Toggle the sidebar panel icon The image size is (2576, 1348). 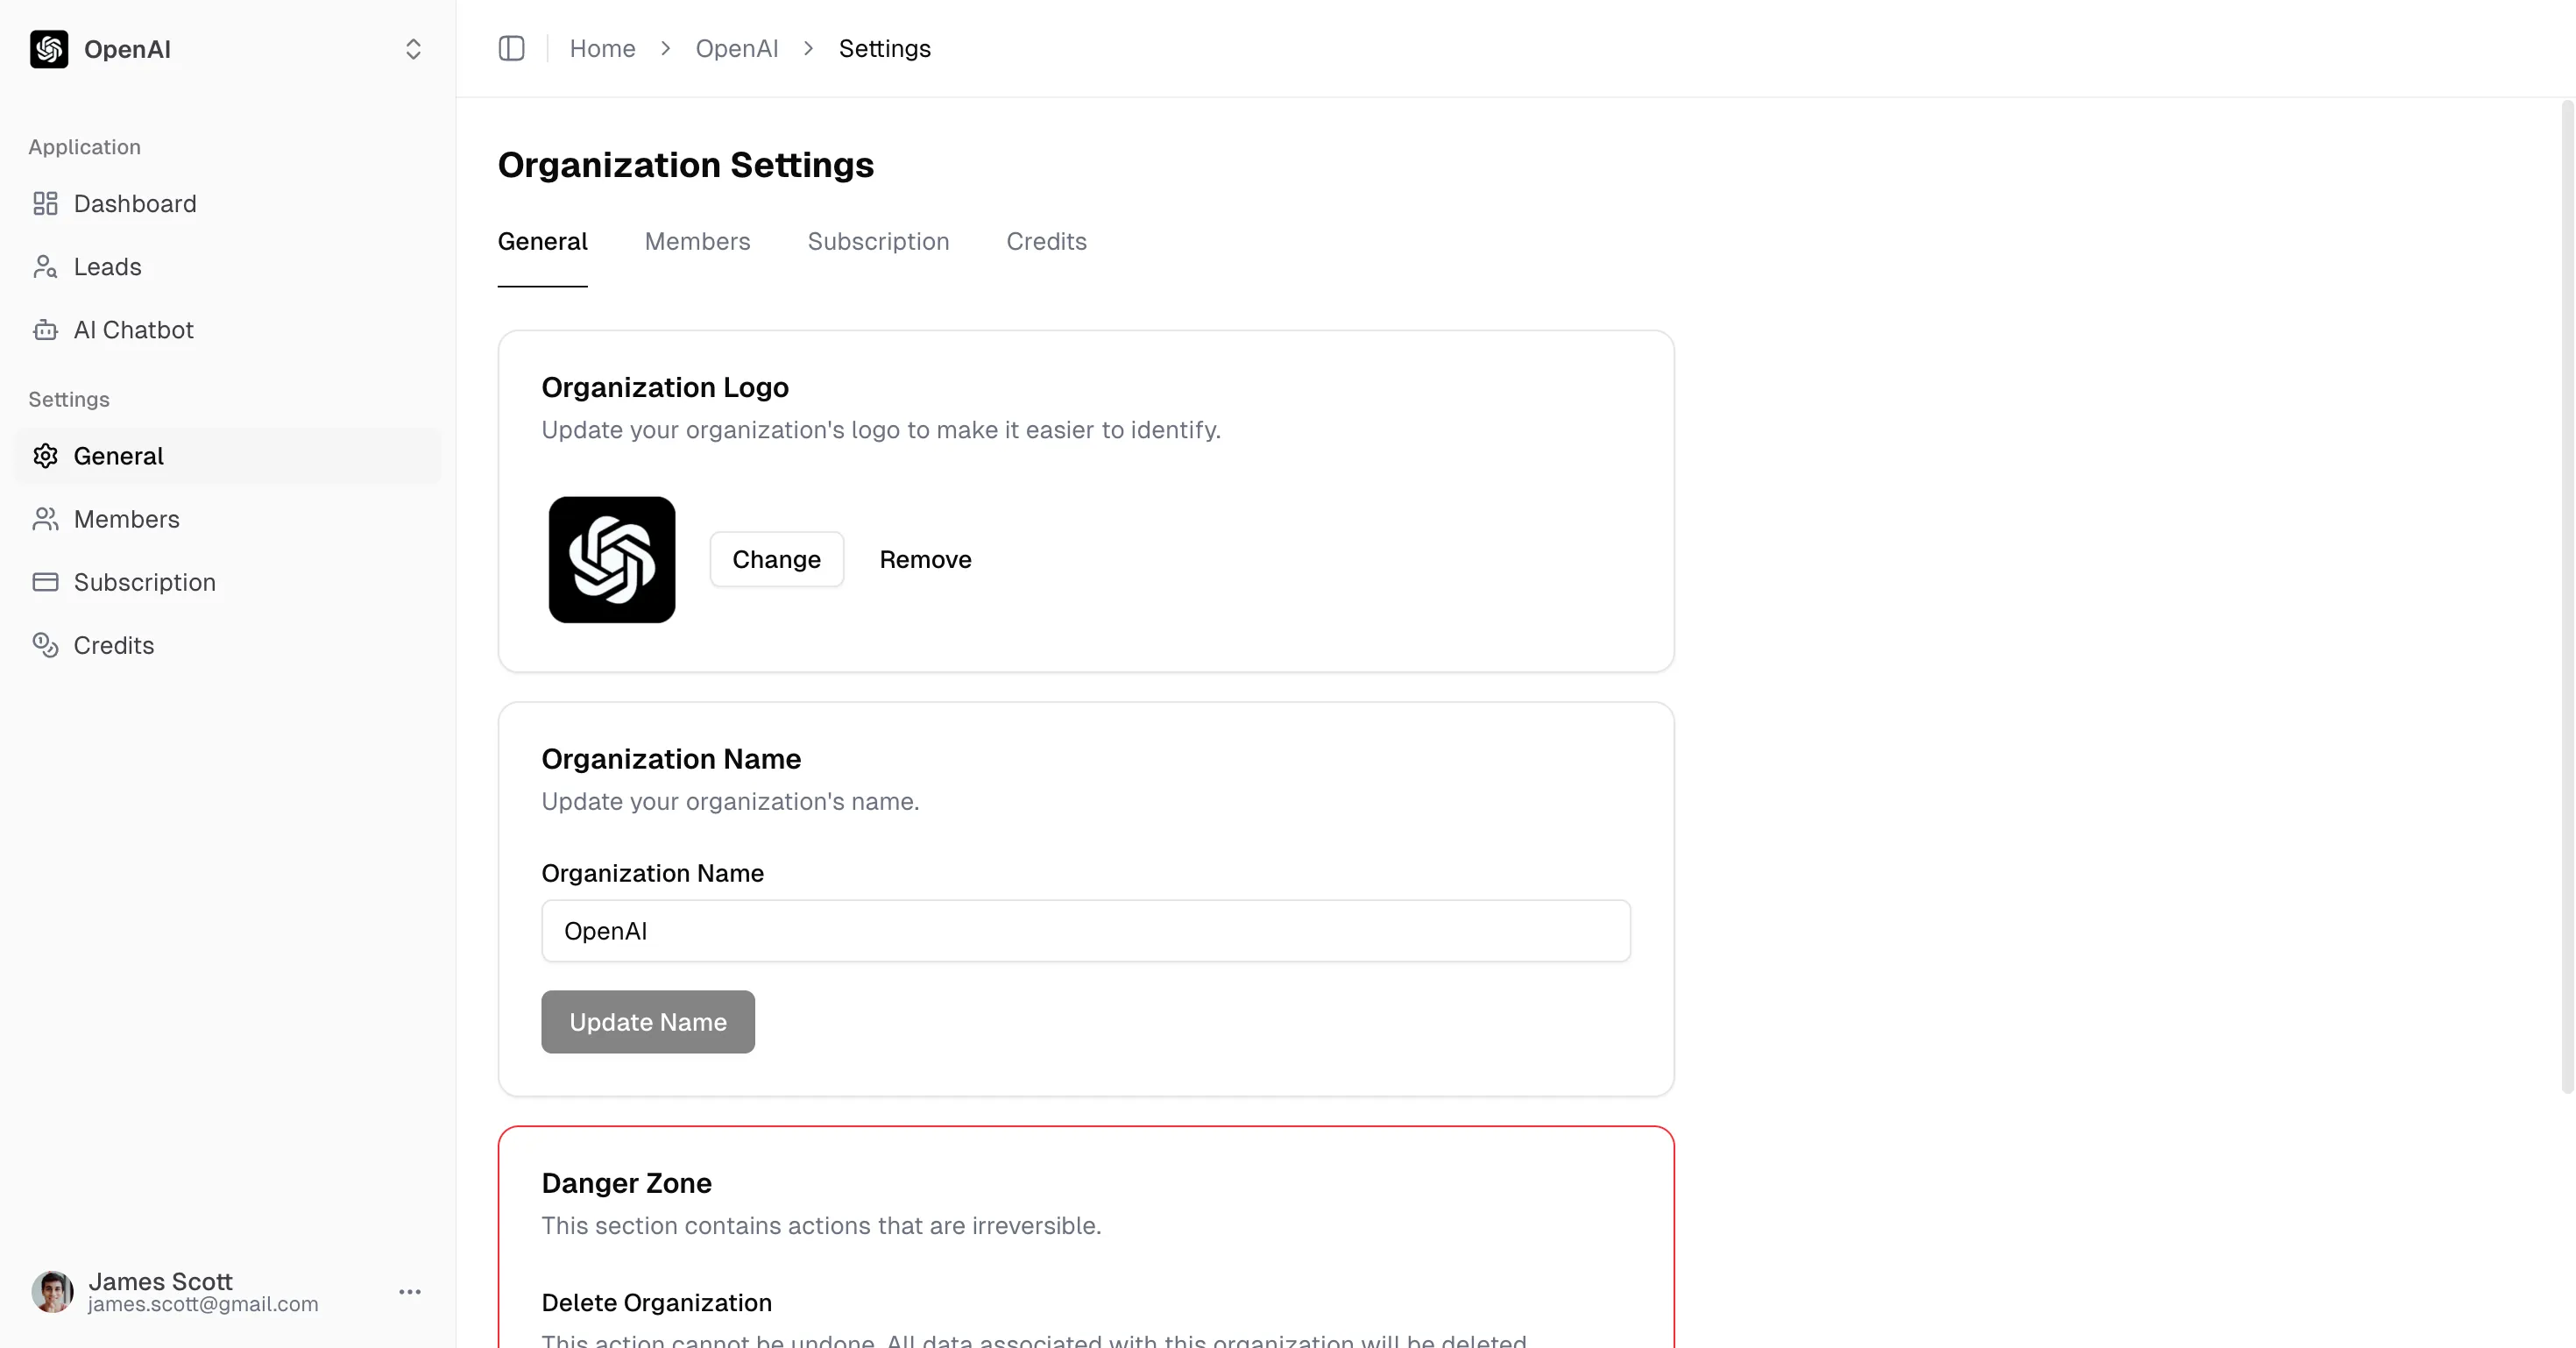tap(511, 48)
